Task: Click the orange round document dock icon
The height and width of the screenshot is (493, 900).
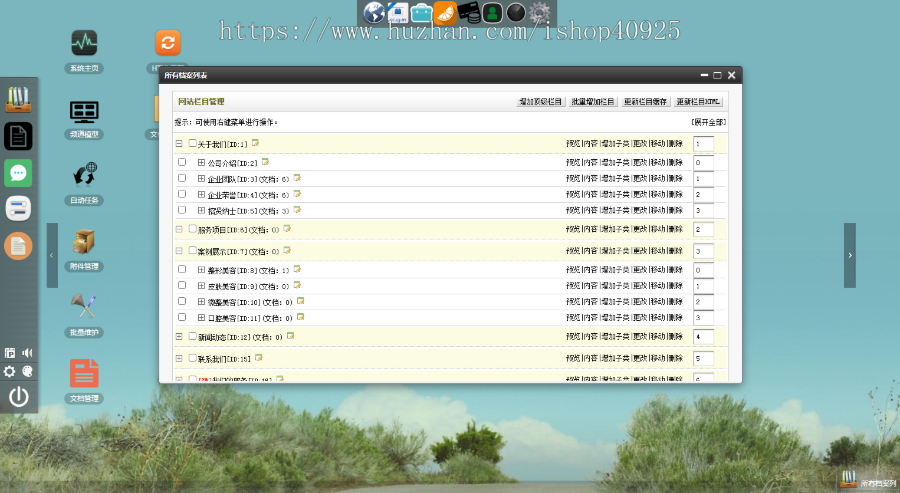Action: pyautogui.click(x=18, y=246)
